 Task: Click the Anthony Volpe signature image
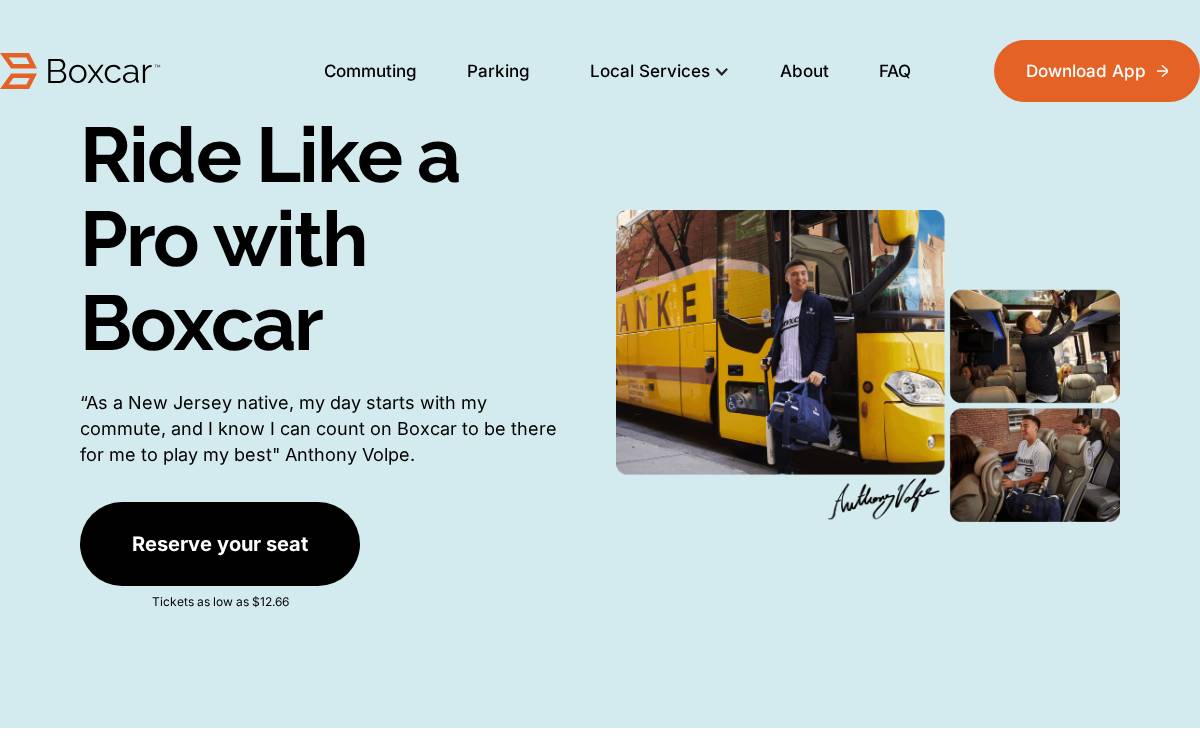pyautogui.click(x=884, y=498)
